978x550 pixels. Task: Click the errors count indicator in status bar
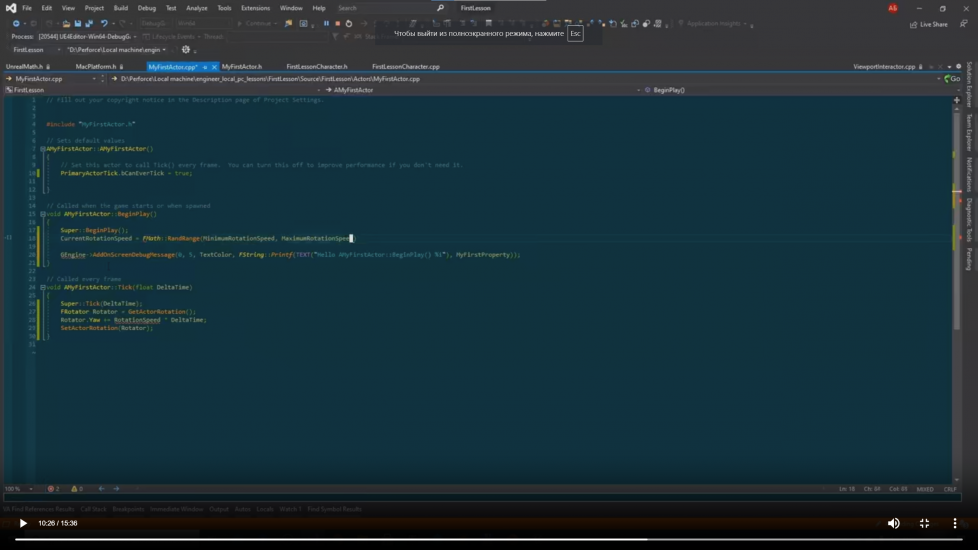pyautogui.click(x=53, y=489)
